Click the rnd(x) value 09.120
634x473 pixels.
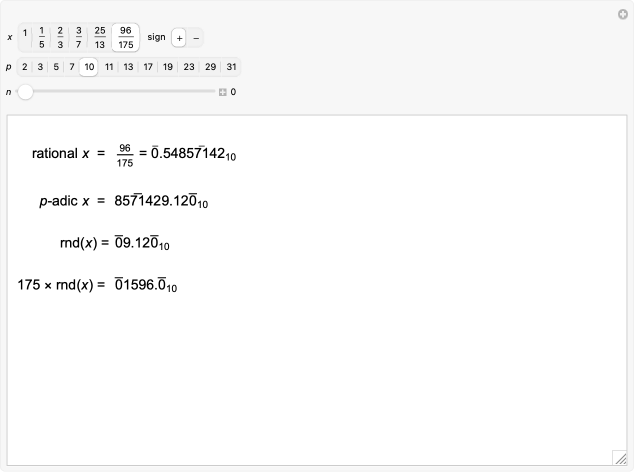(x=142, y=243)
